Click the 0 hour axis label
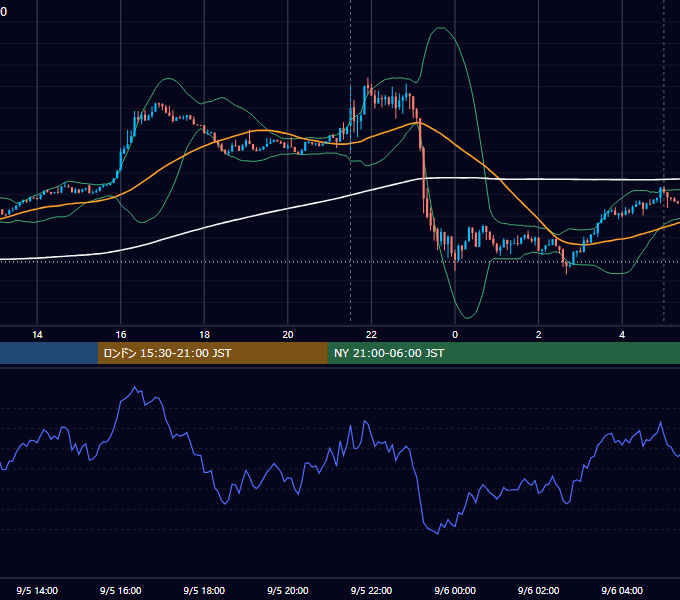This screenshot has height=600, width=680. (x=455, y=335)
